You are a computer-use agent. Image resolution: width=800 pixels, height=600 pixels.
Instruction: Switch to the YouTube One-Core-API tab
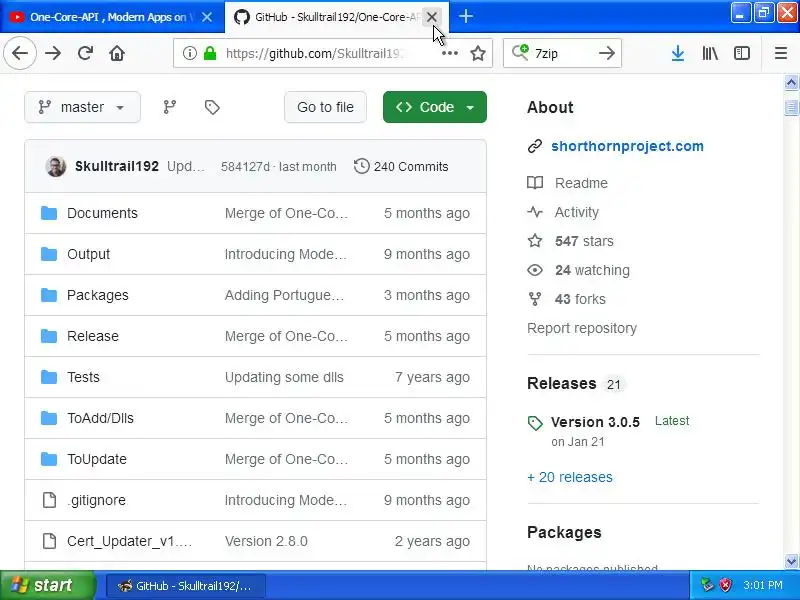108,17
